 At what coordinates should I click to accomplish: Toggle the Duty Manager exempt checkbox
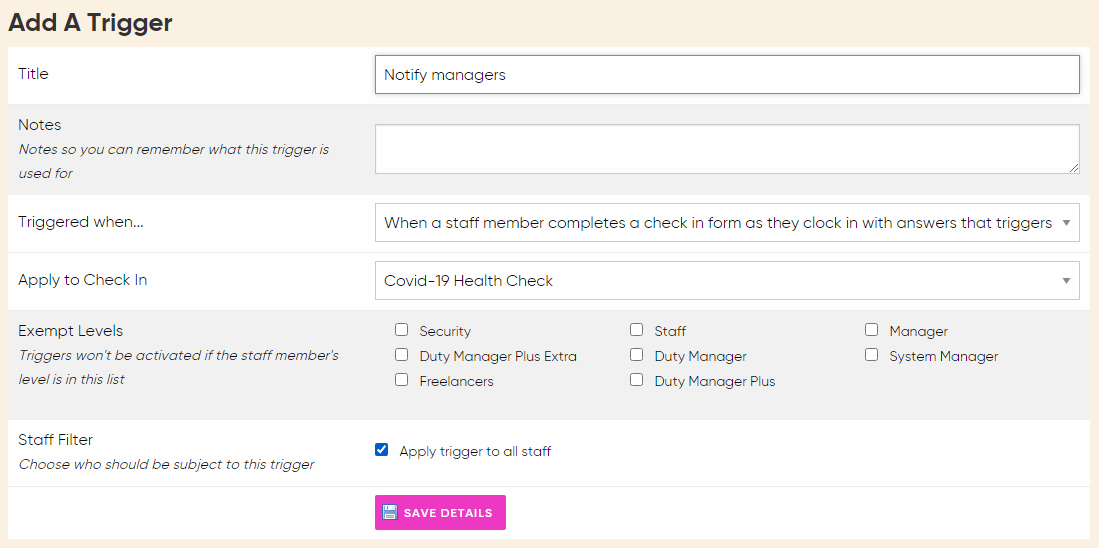637,355
